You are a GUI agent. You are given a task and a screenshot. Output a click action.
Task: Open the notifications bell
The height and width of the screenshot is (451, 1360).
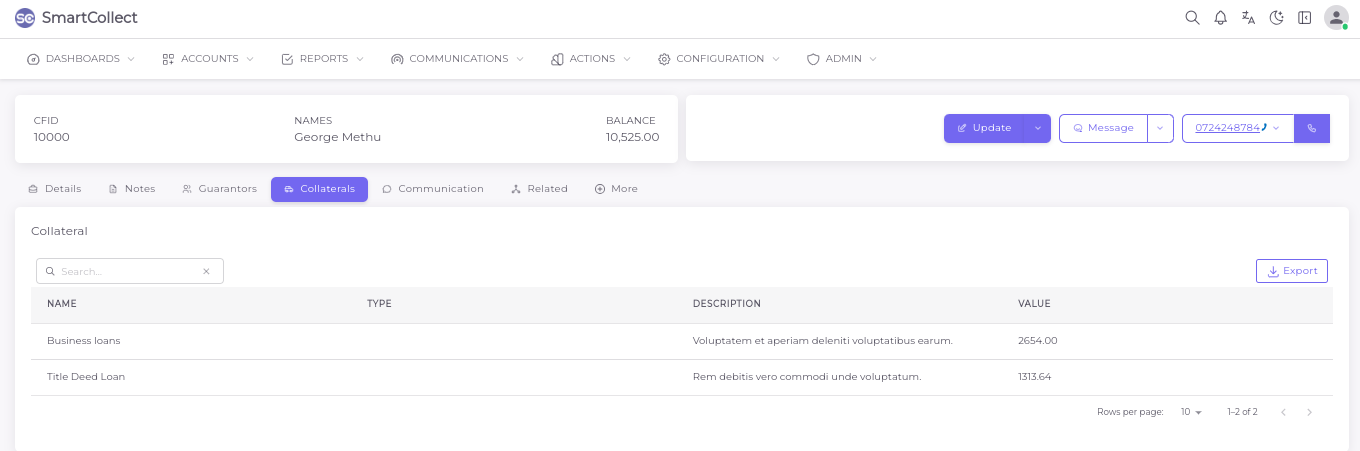pos(1220,17)
